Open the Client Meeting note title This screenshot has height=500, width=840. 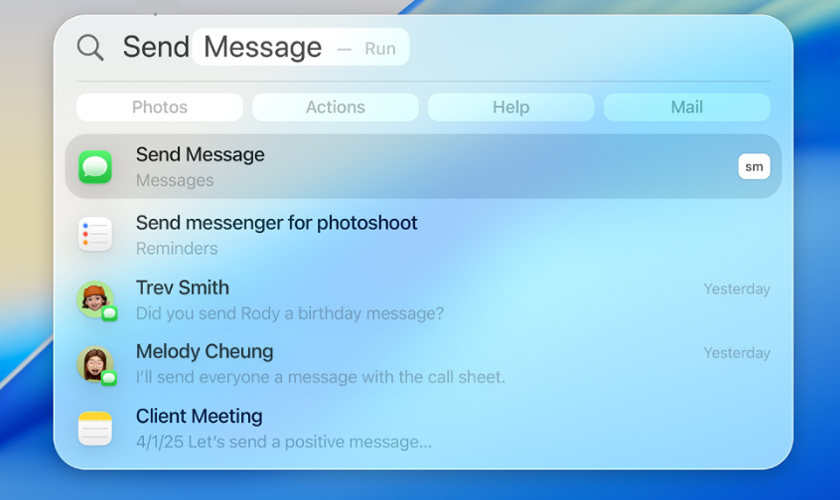[199, 416]
